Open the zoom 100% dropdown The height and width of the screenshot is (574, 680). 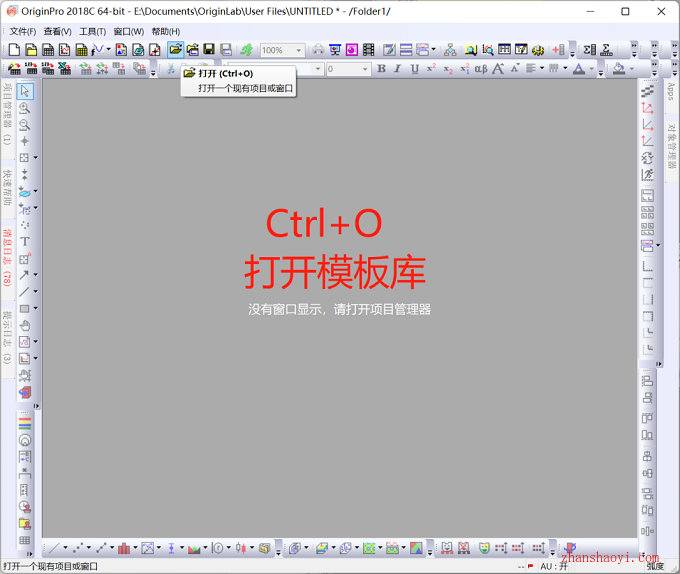click(x=298, y=50)
